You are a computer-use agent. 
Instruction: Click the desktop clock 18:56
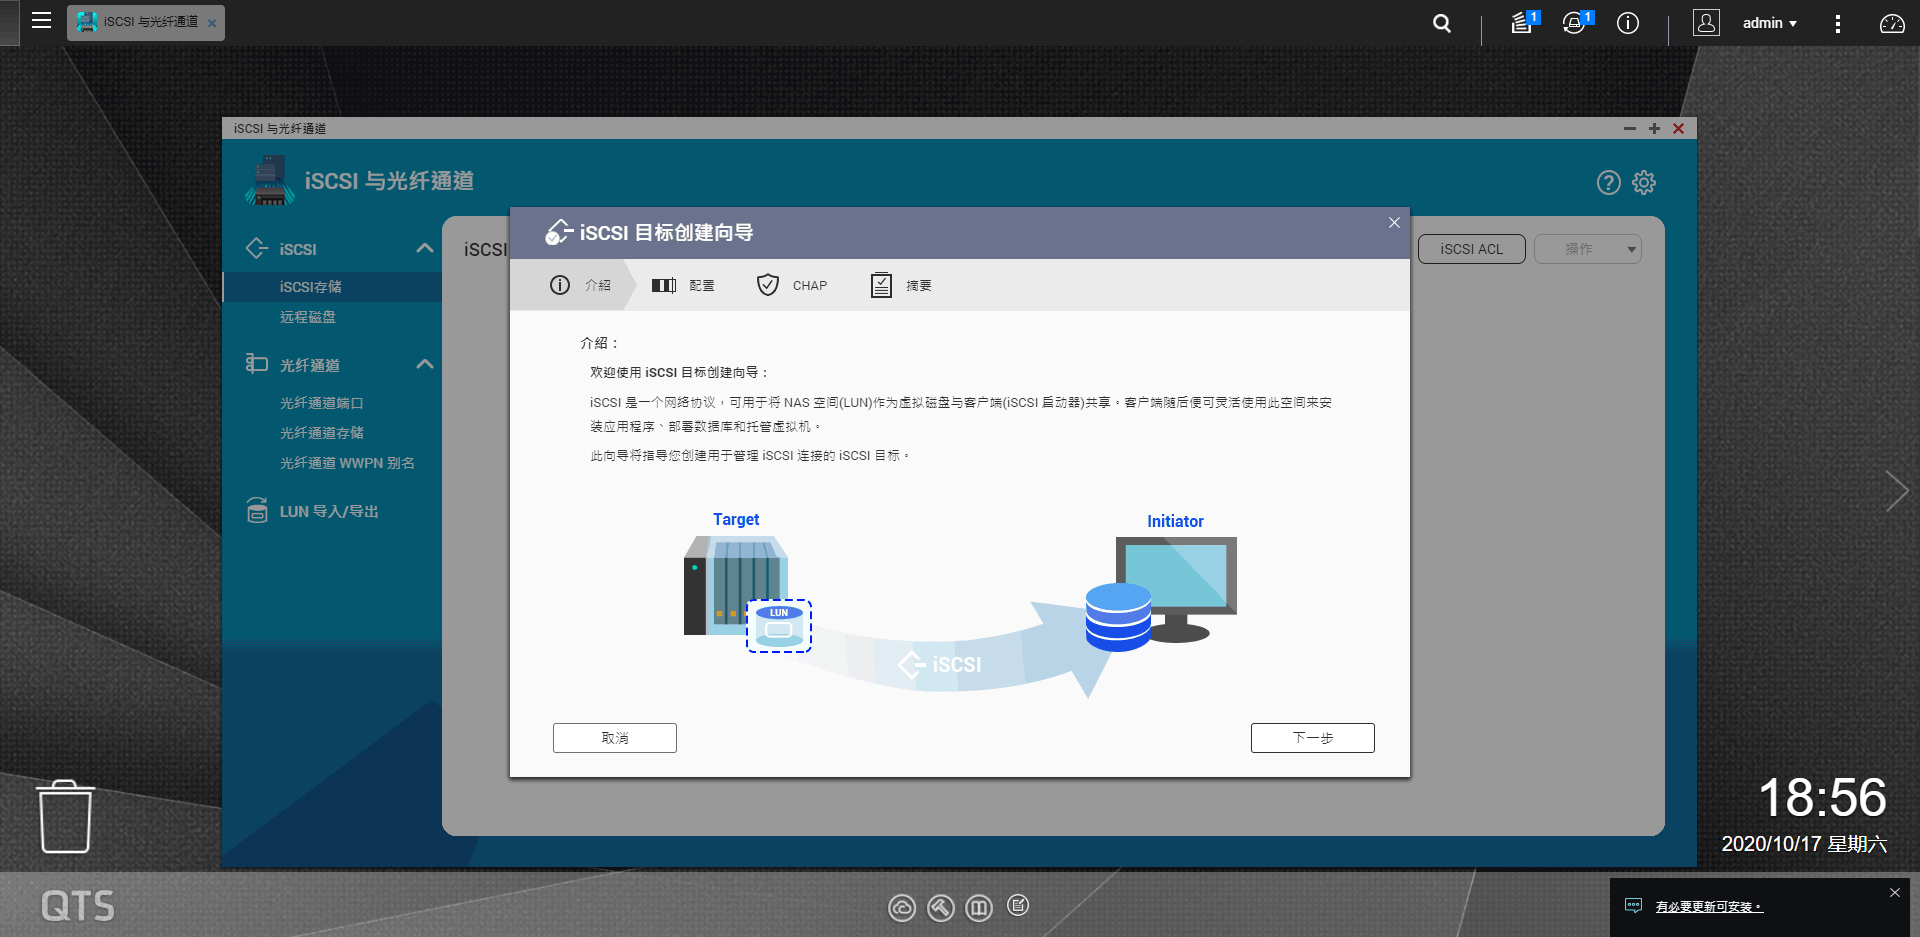tap(1822, 798)
